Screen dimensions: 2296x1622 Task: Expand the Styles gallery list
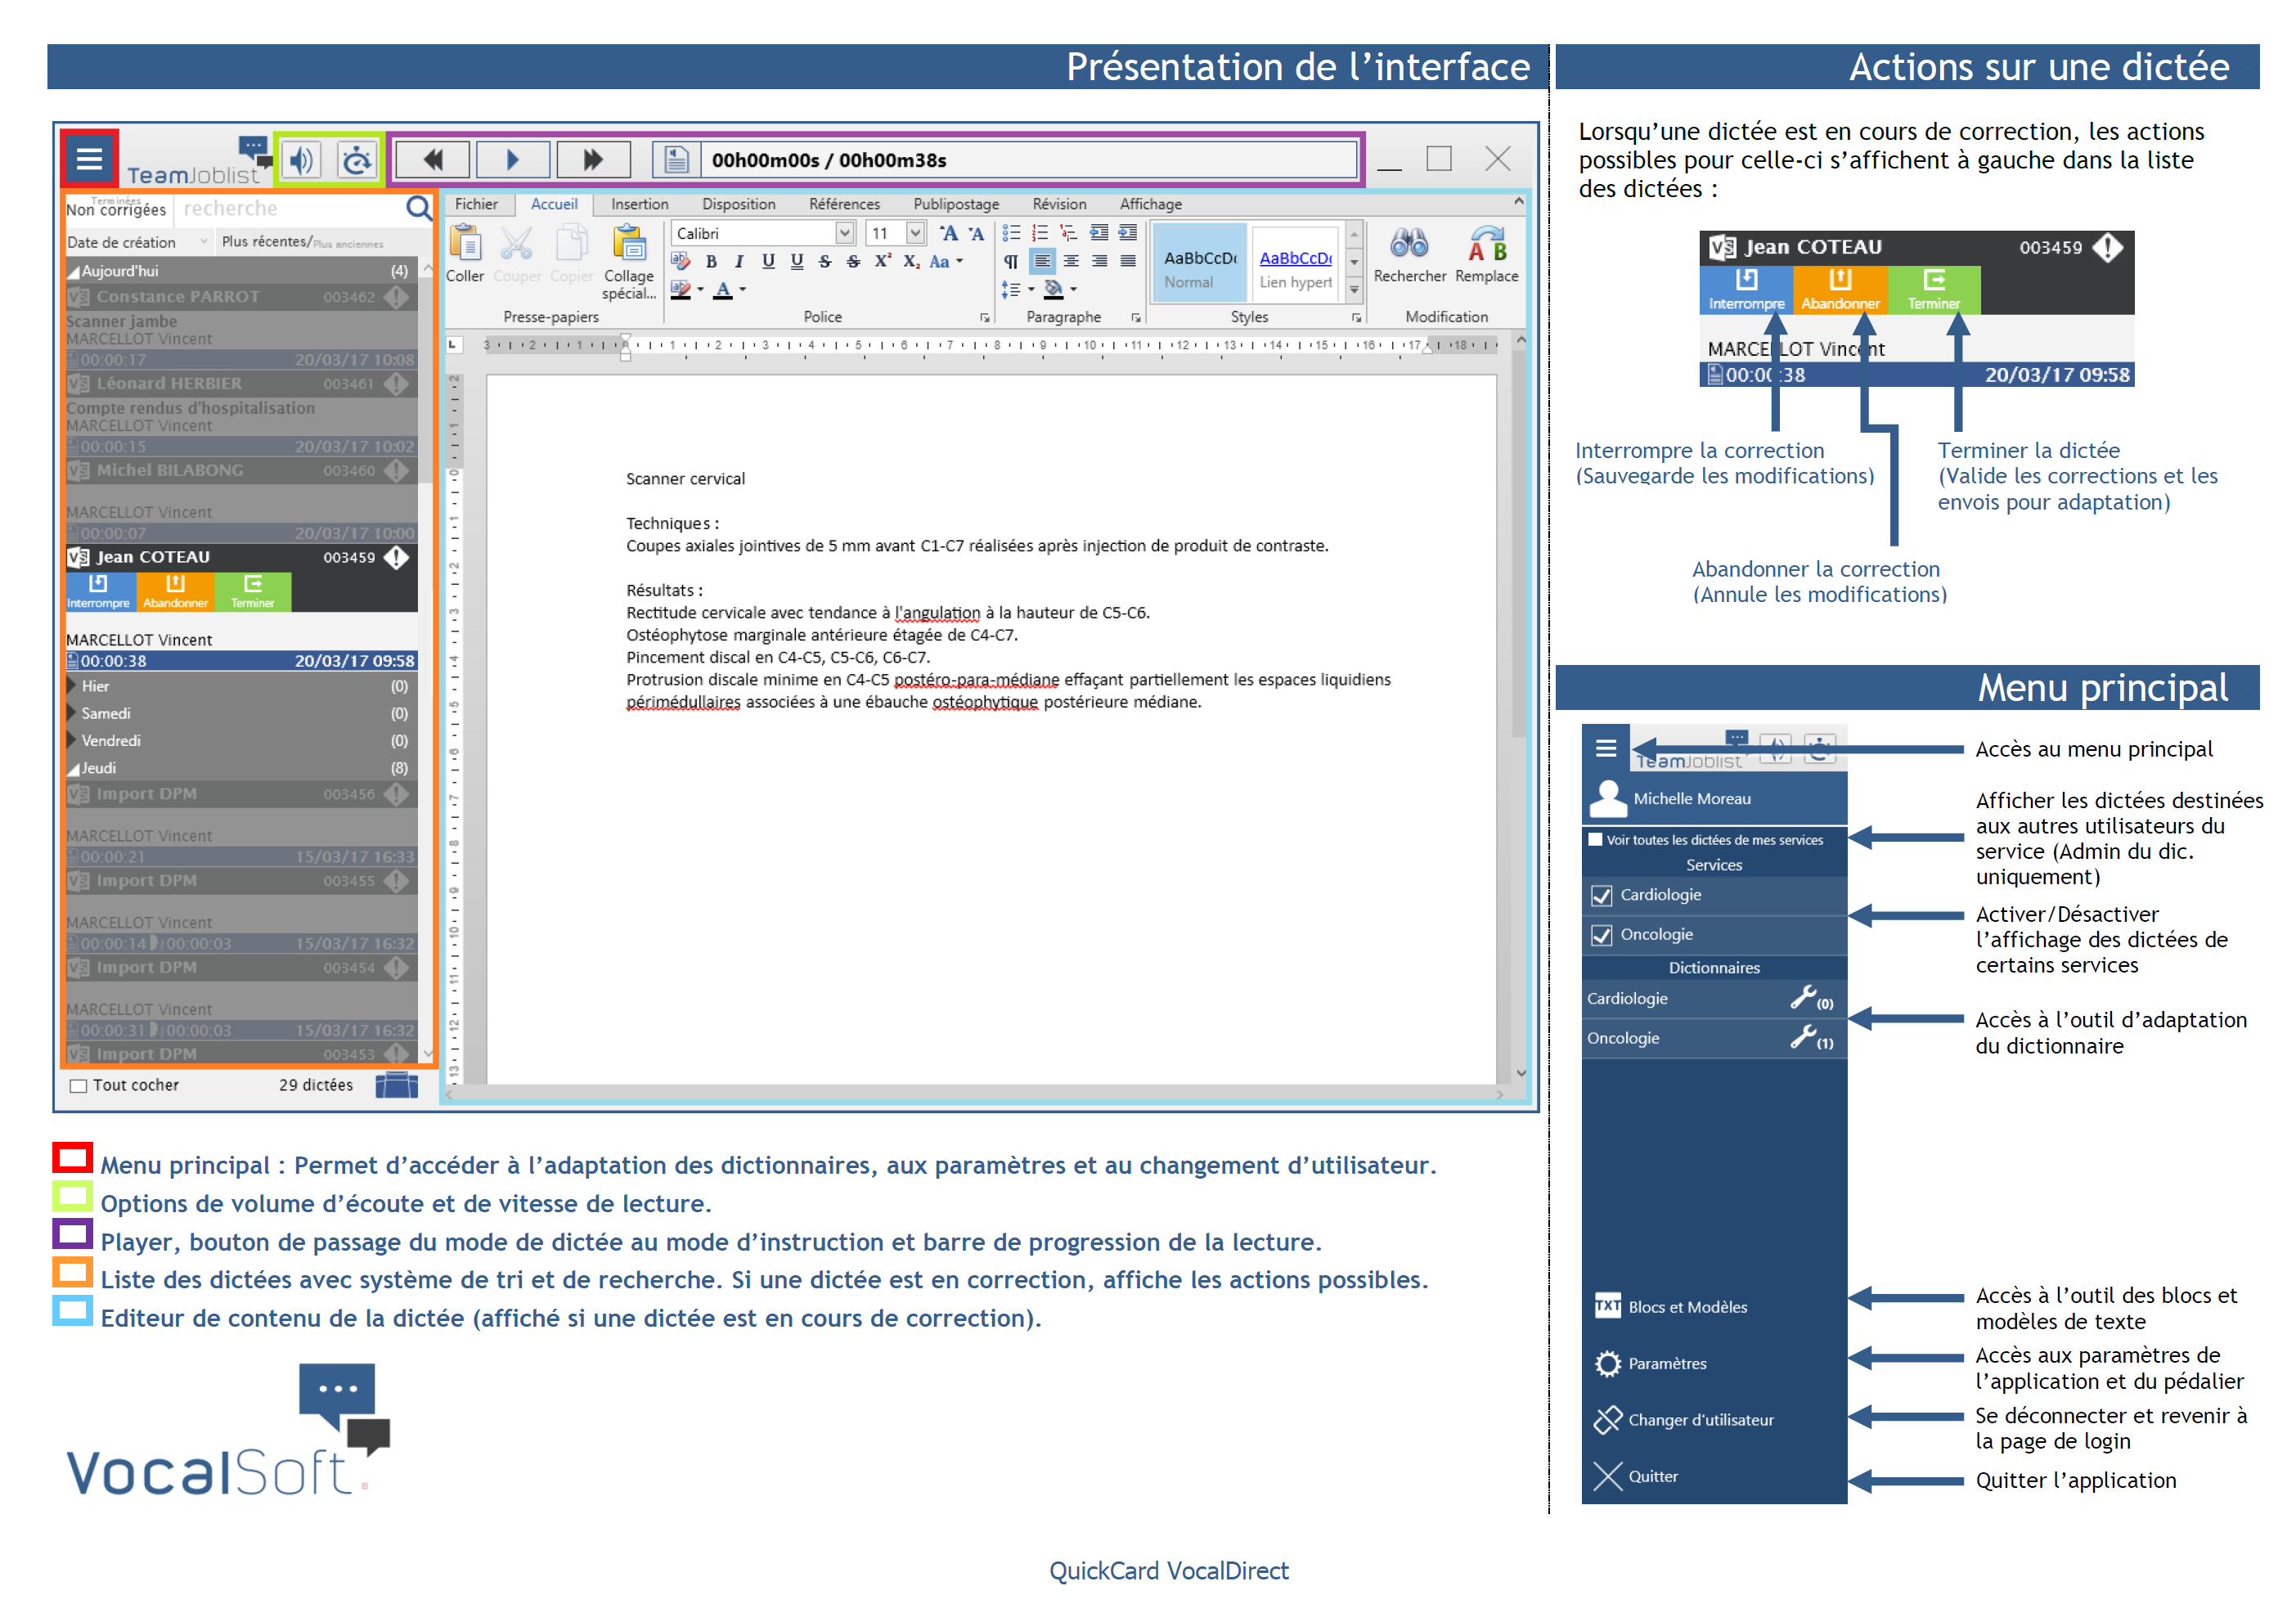(1354, 289)
